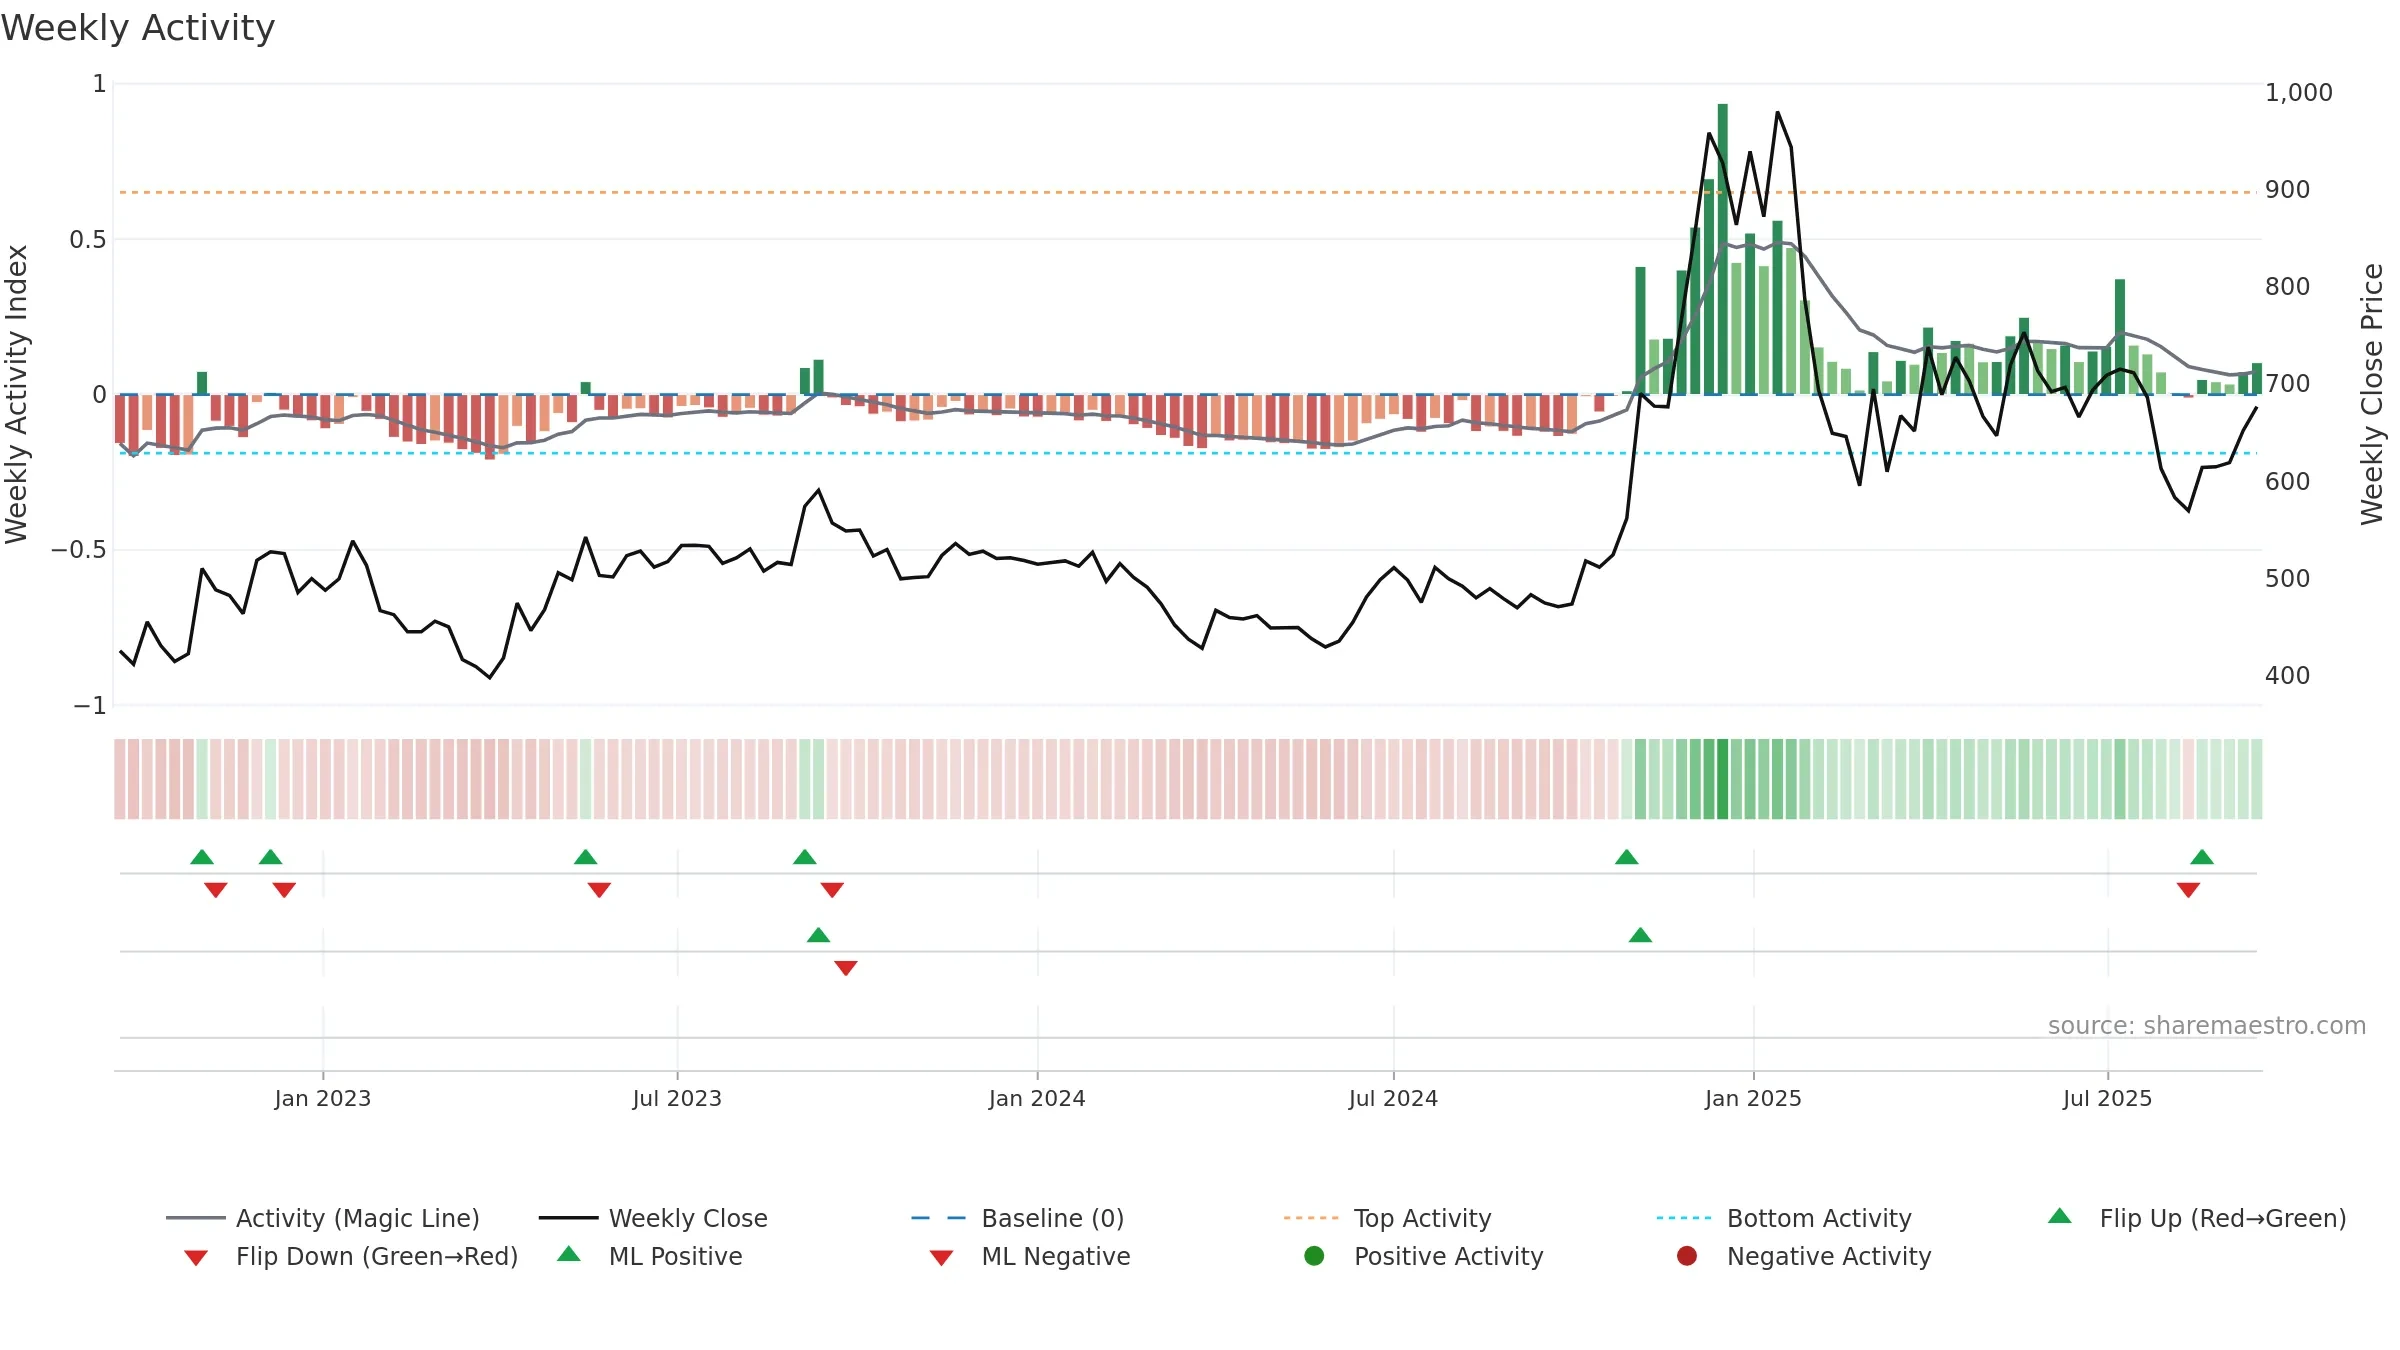Viewport: 2400px width, 1350px height.
Task: Toggle the ML Negative legend entry
Action: (1030, 1256)
